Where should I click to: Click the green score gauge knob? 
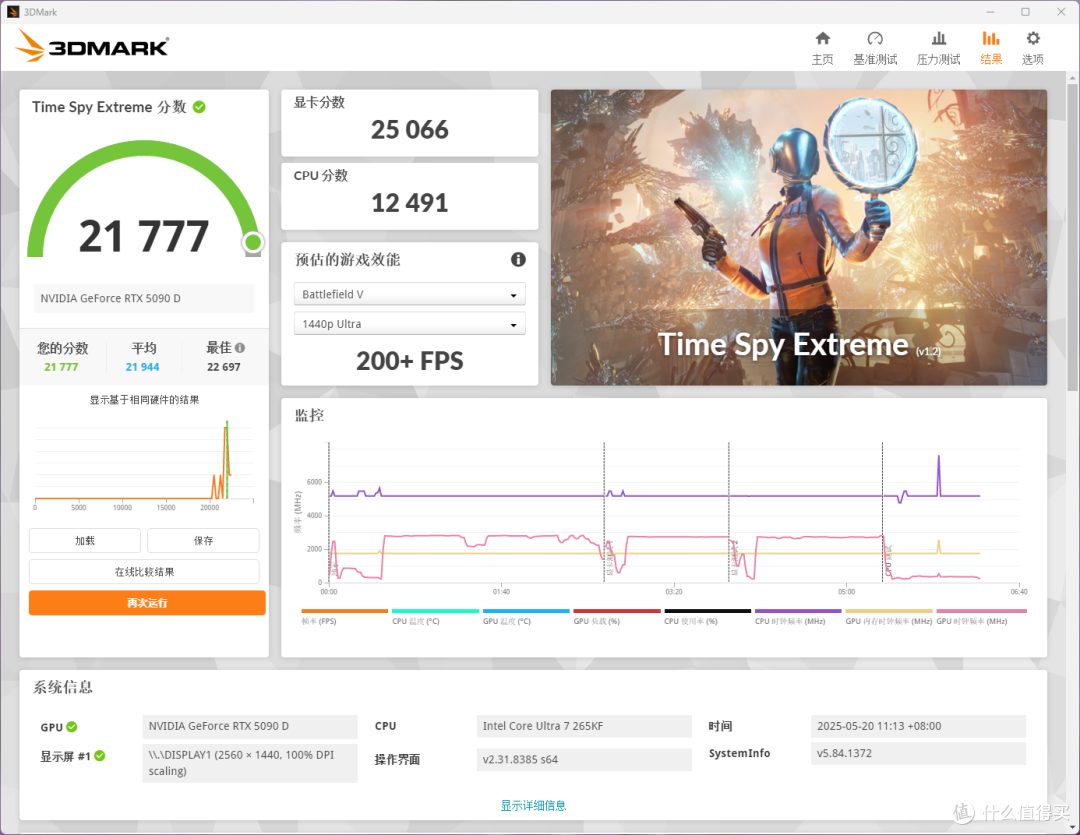(253, 242)
